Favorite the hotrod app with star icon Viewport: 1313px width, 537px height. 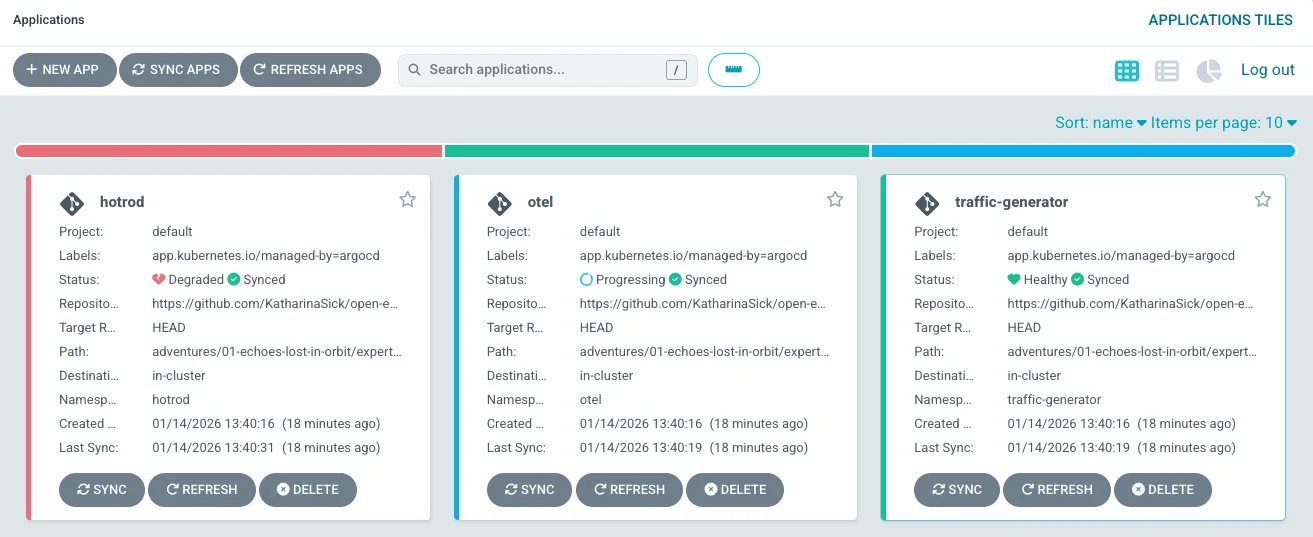[x=407, y=200]
